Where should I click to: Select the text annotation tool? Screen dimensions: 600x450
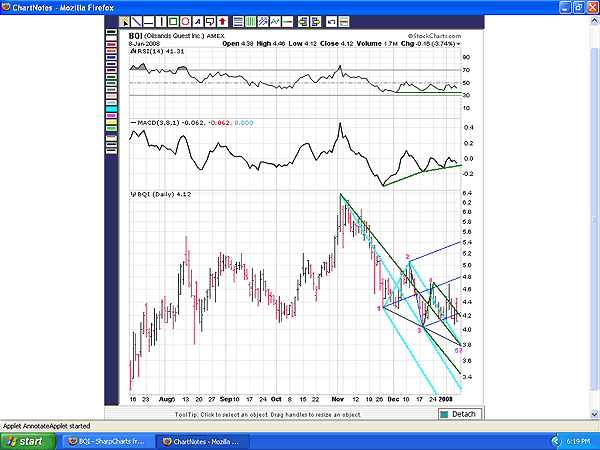(x=198, y=20)
